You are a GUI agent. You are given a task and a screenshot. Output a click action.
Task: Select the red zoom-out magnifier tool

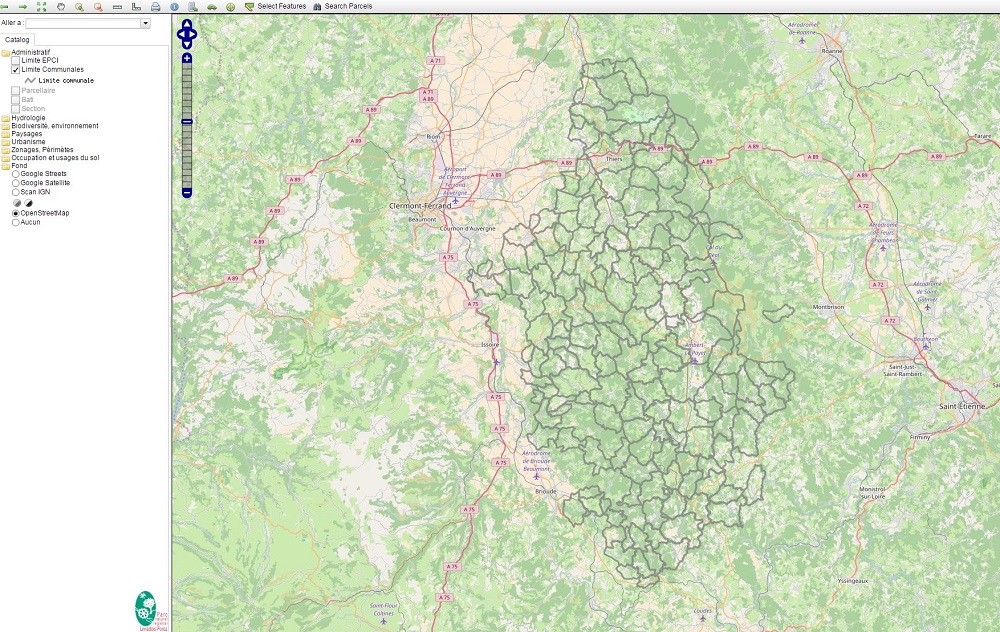(98, 6)
